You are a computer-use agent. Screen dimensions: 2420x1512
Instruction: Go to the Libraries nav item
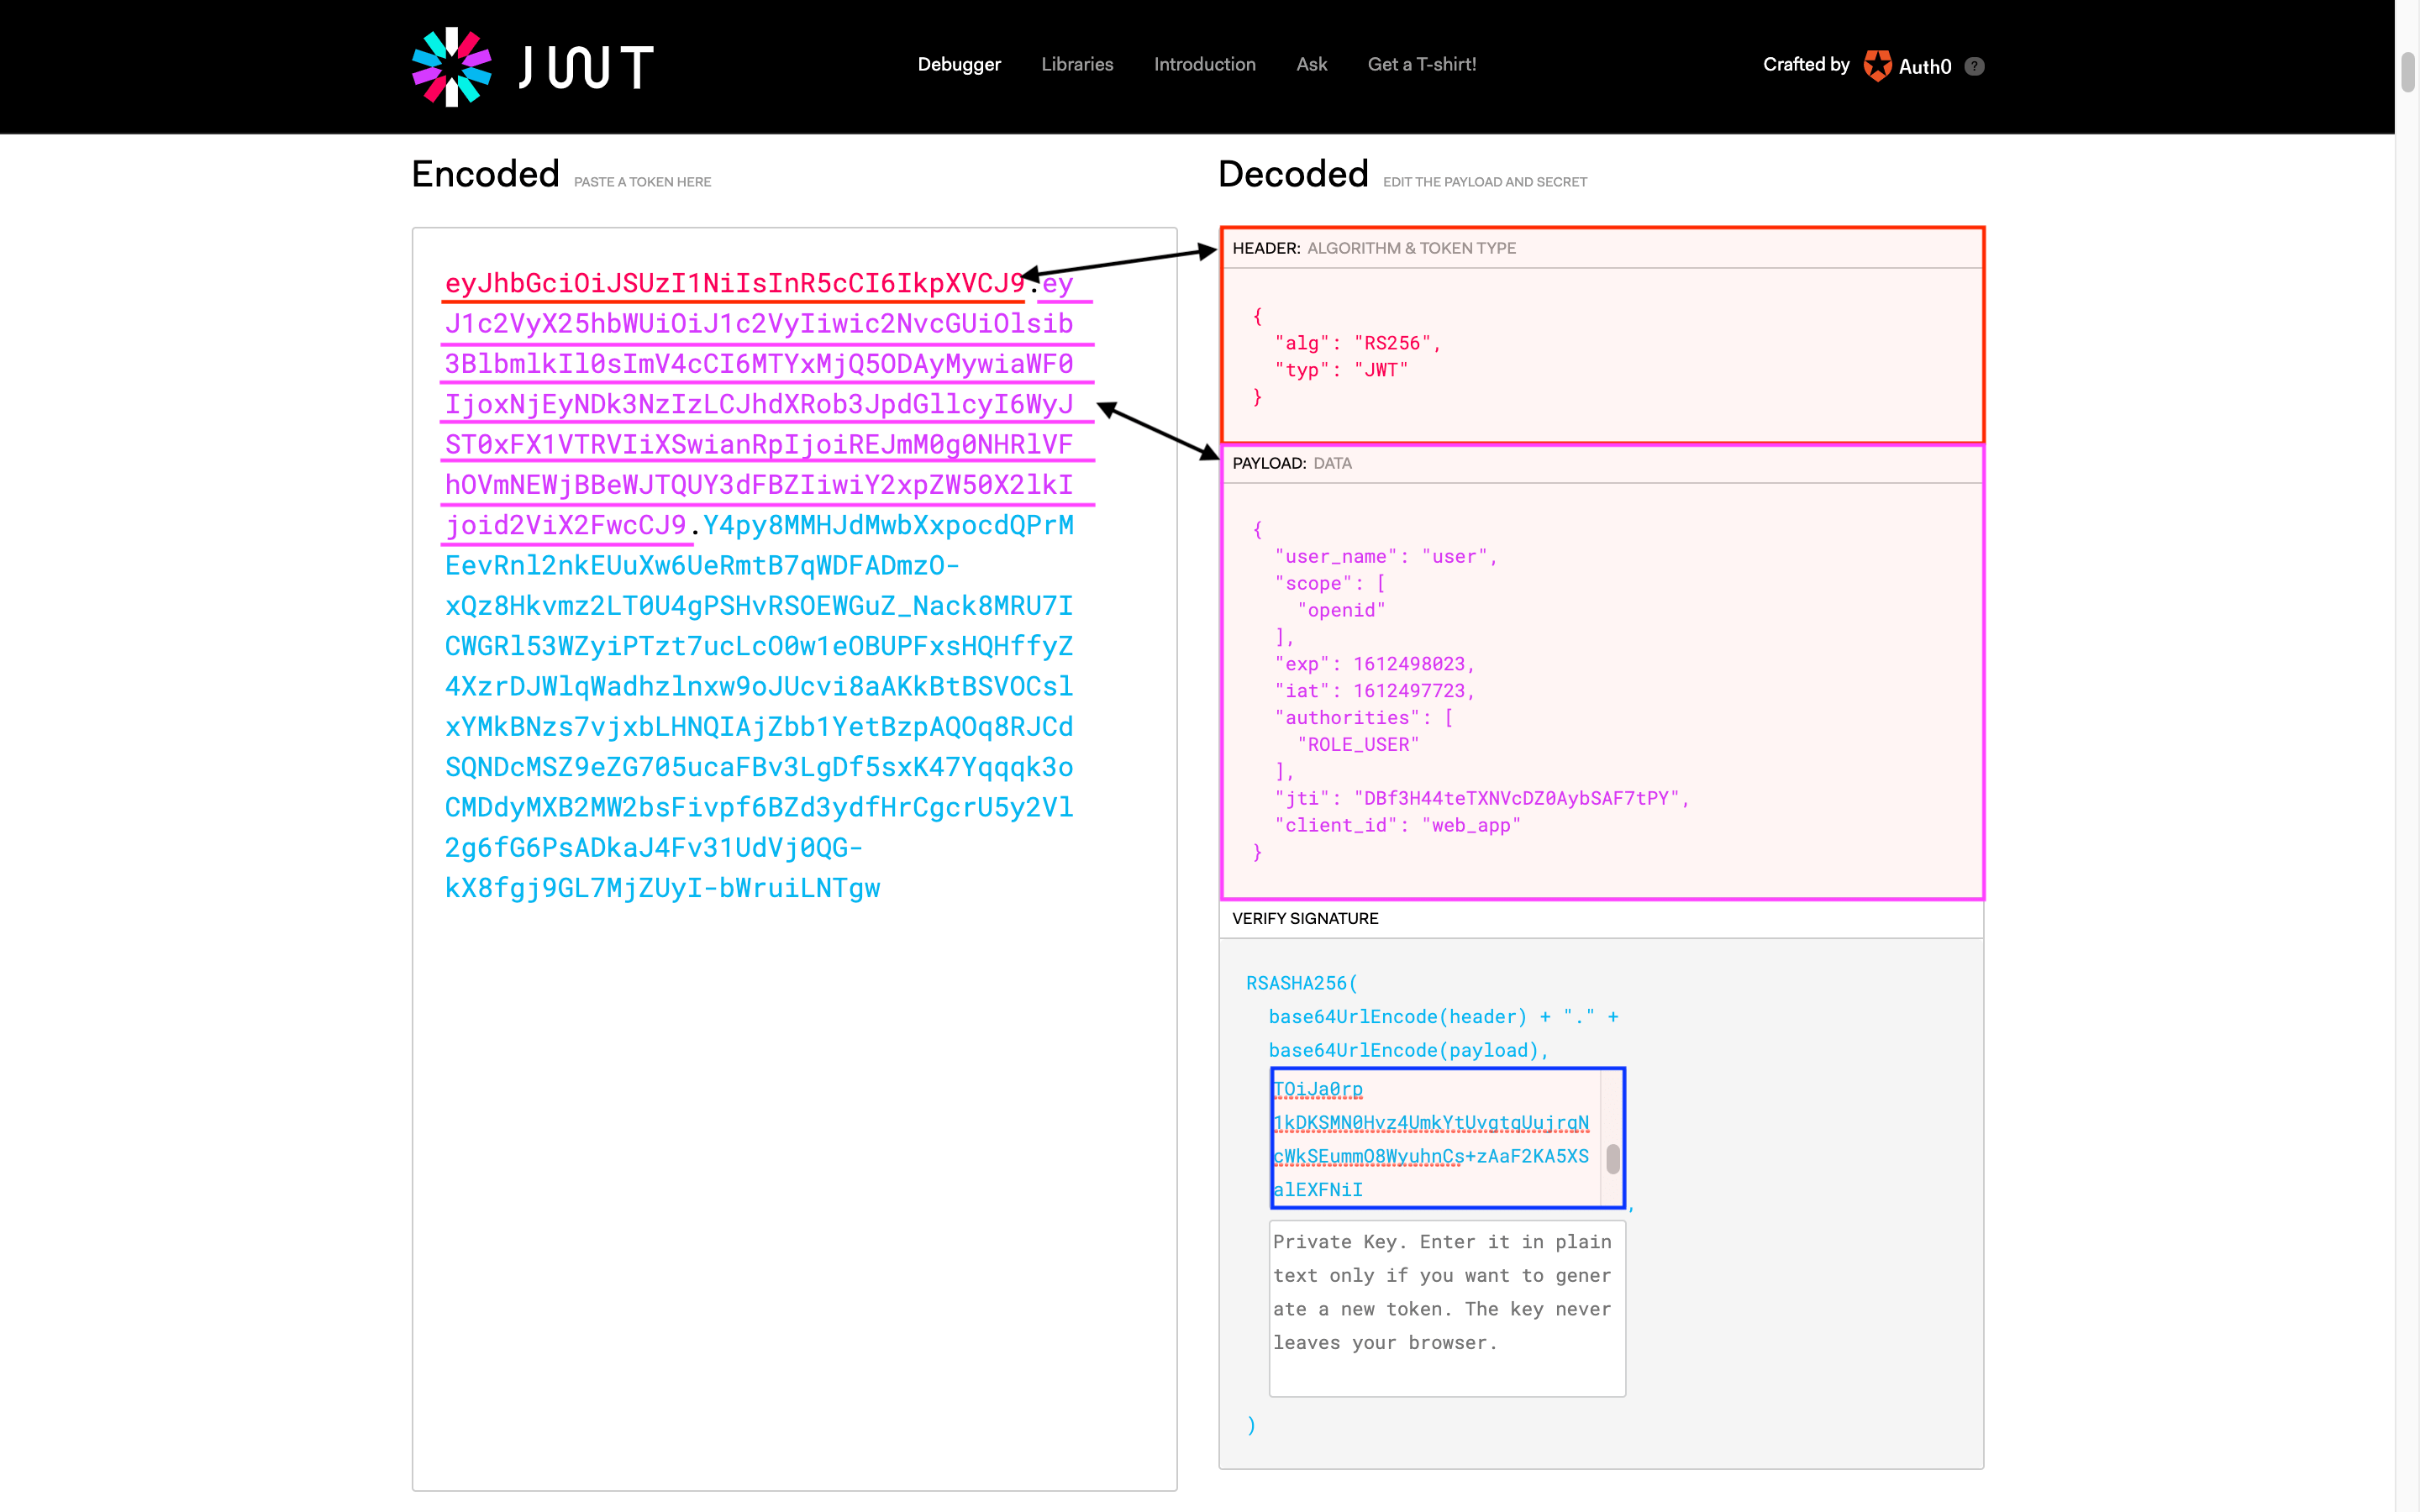pyautogui.click(x=1077, y=64)
